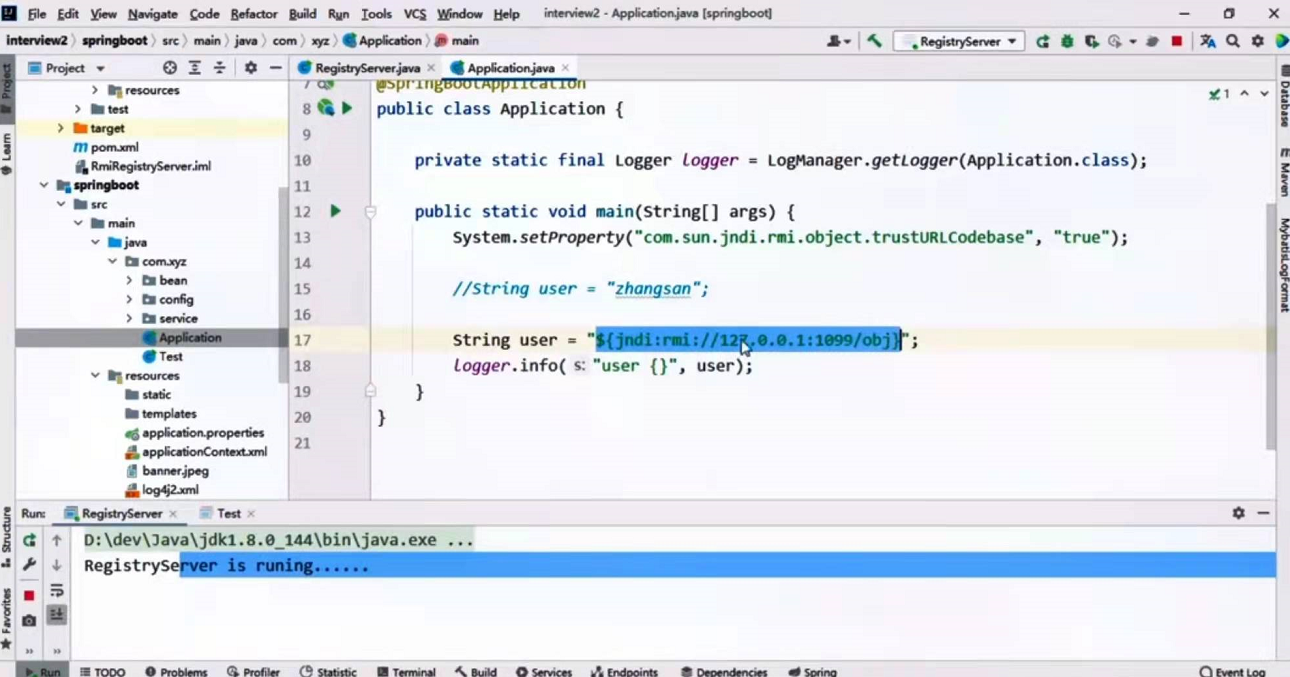Toggle scroll to end in Run console
The width and height of the screenshot is (1290, 677).
[x=57, y=615]
